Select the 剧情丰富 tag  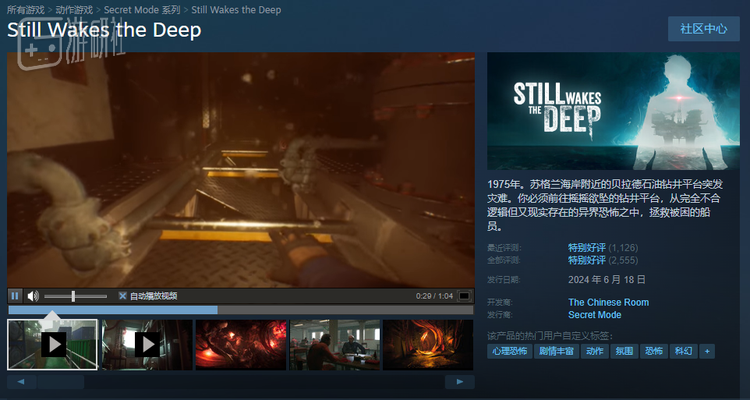coord(556,351)
